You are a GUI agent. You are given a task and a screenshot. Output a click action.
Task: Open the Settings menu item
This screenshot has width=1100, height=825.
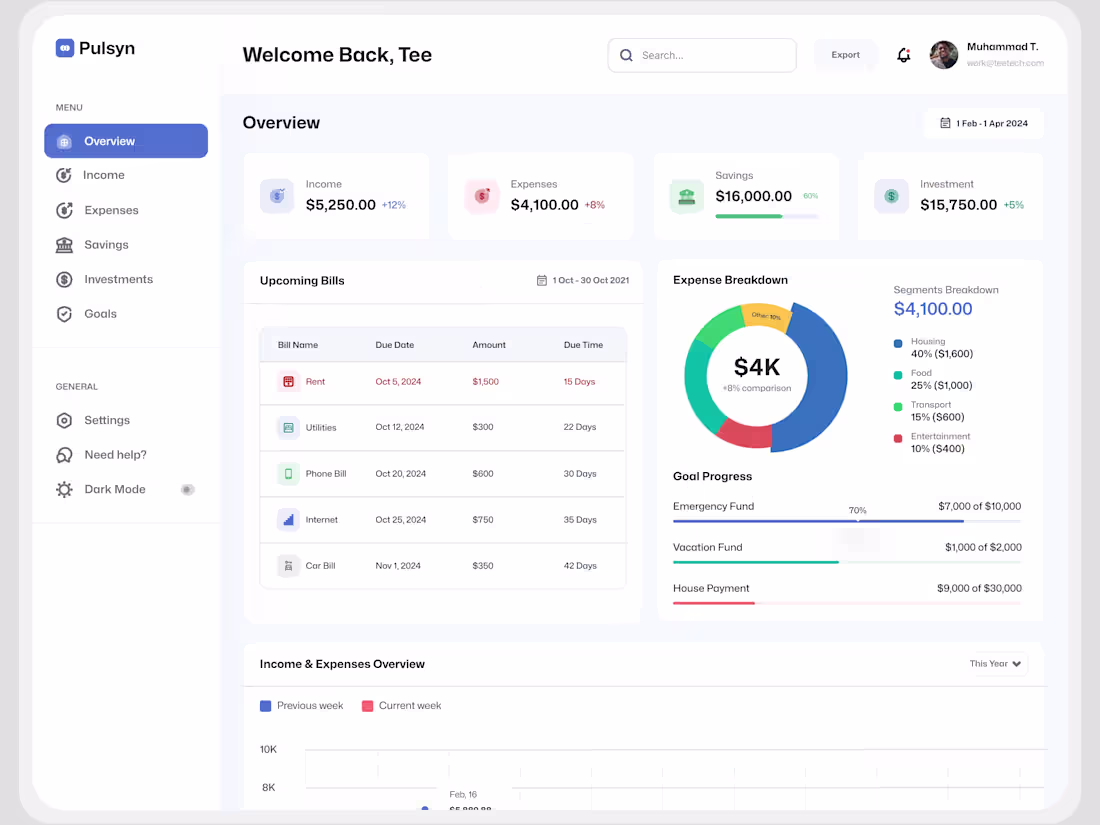pos(106,420)
